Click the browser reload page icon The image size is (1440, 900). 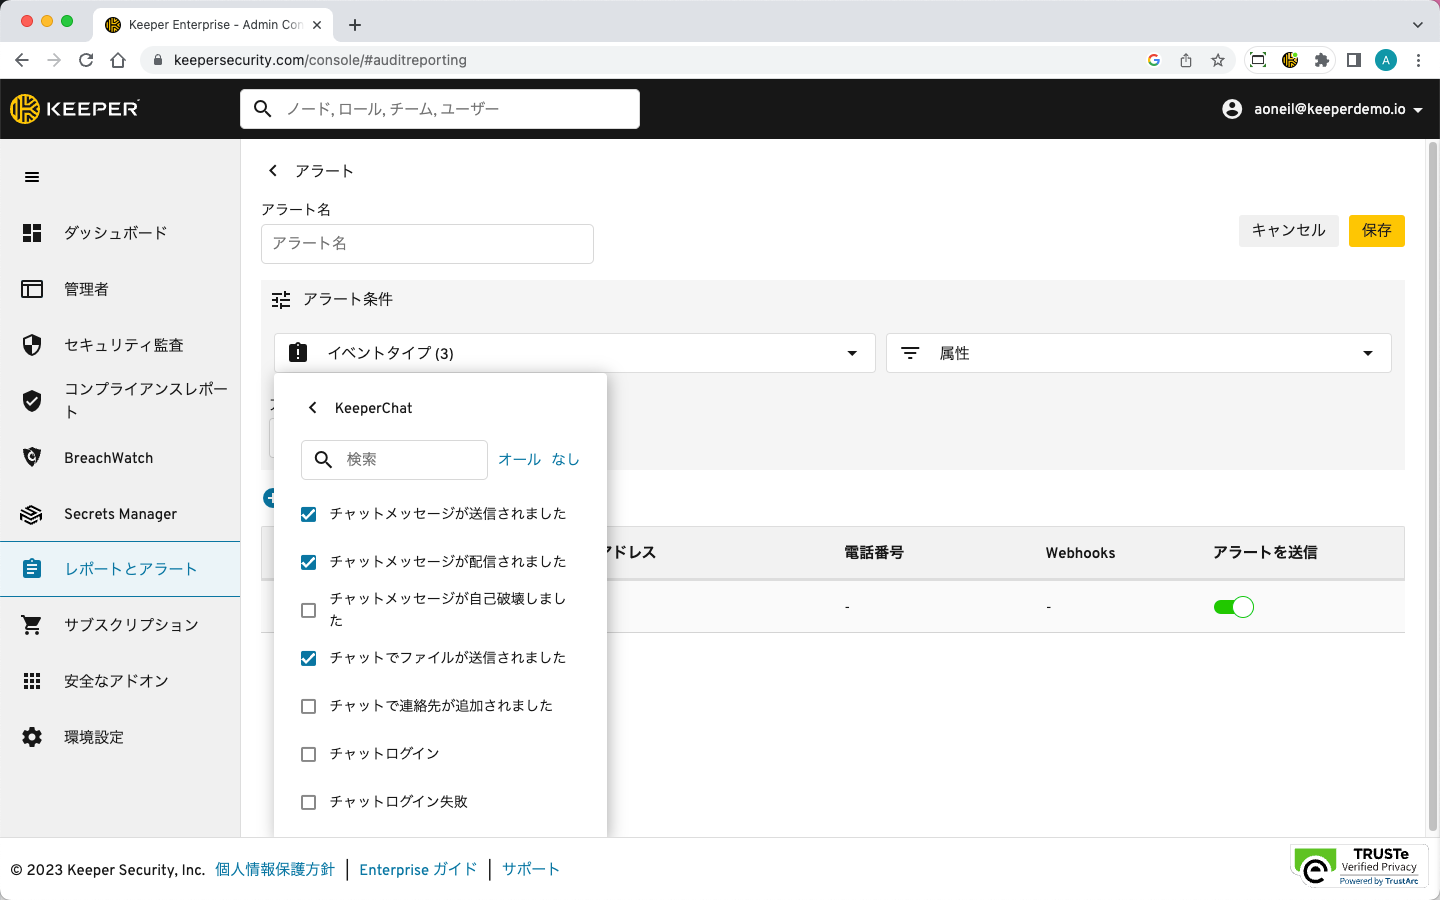point(86,60)
